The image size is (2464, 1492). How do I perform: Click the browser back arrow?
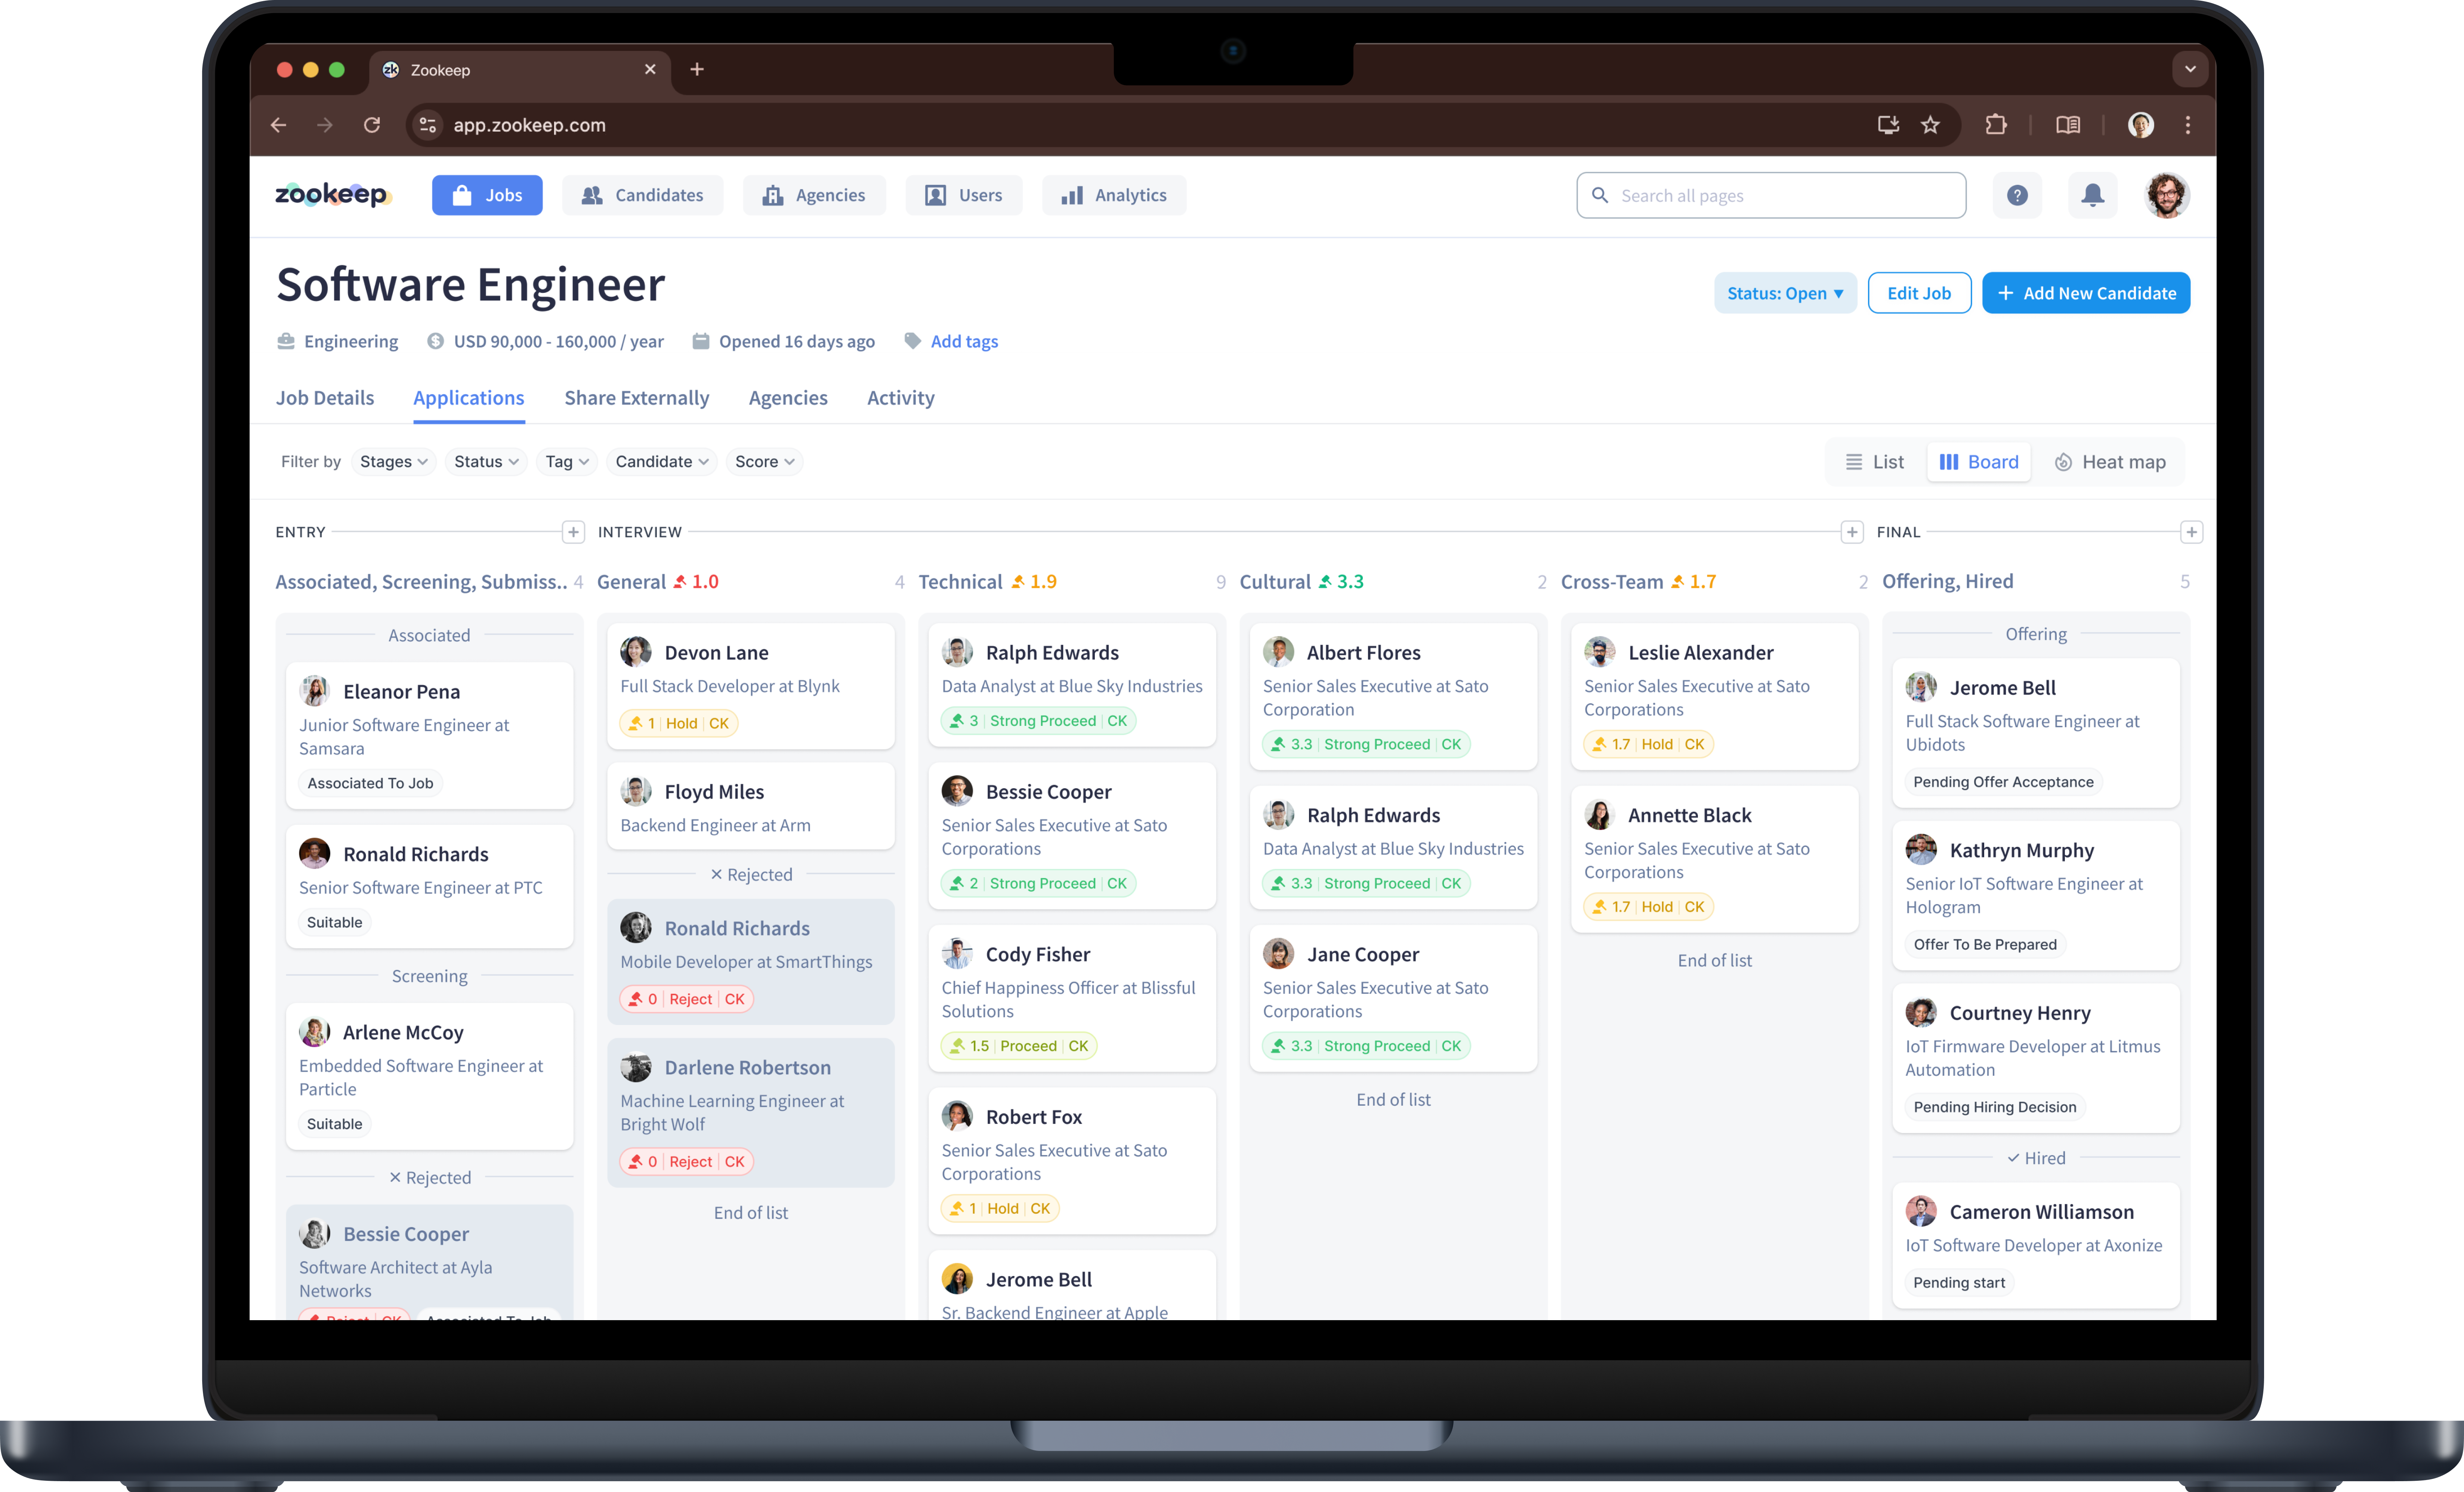pyautogui.click(x=279, y=125)
